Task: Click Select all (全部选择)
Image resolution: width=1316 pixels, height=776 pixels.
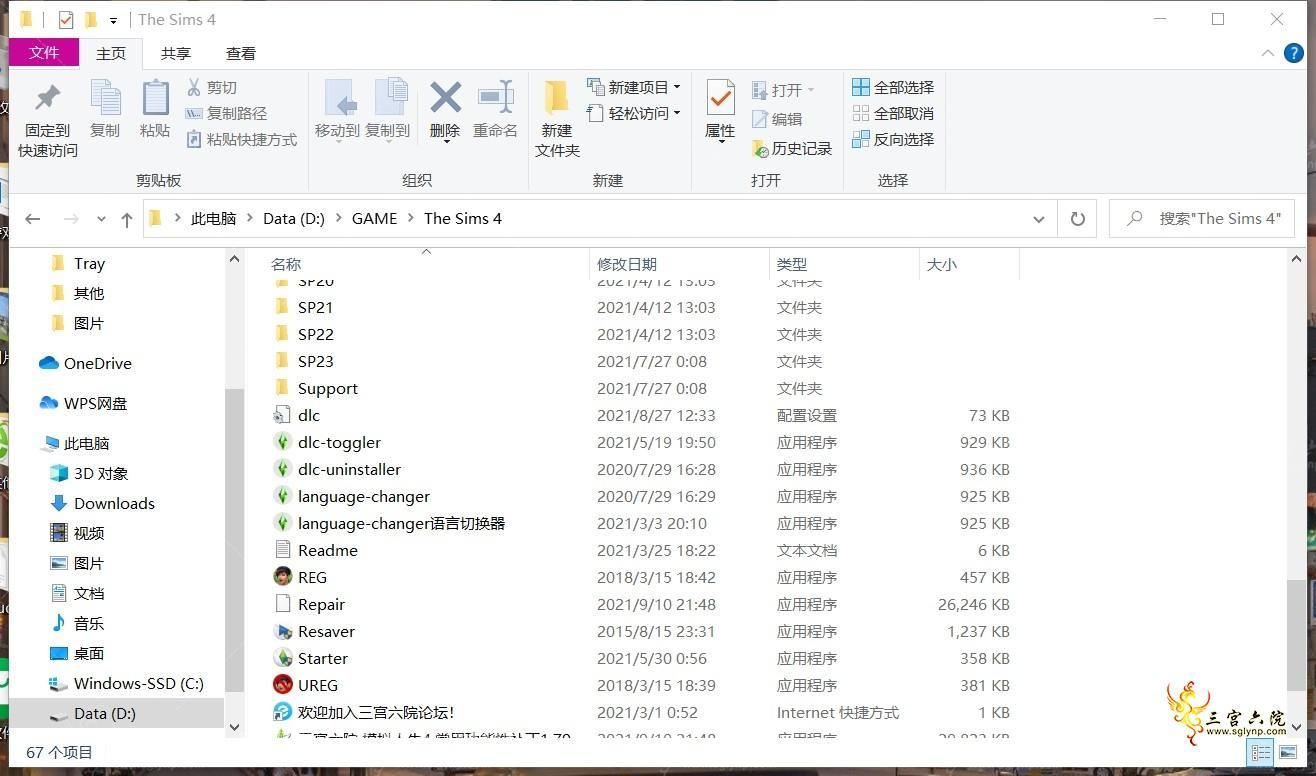Action: click(893, 88)
